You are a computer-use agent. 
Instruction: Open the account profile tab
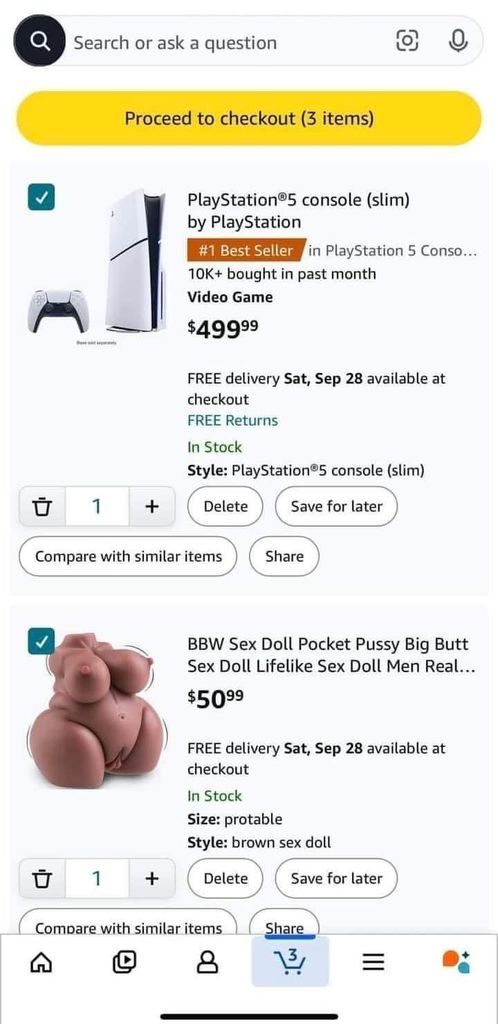pyautogui.click(x=208, y=961)
